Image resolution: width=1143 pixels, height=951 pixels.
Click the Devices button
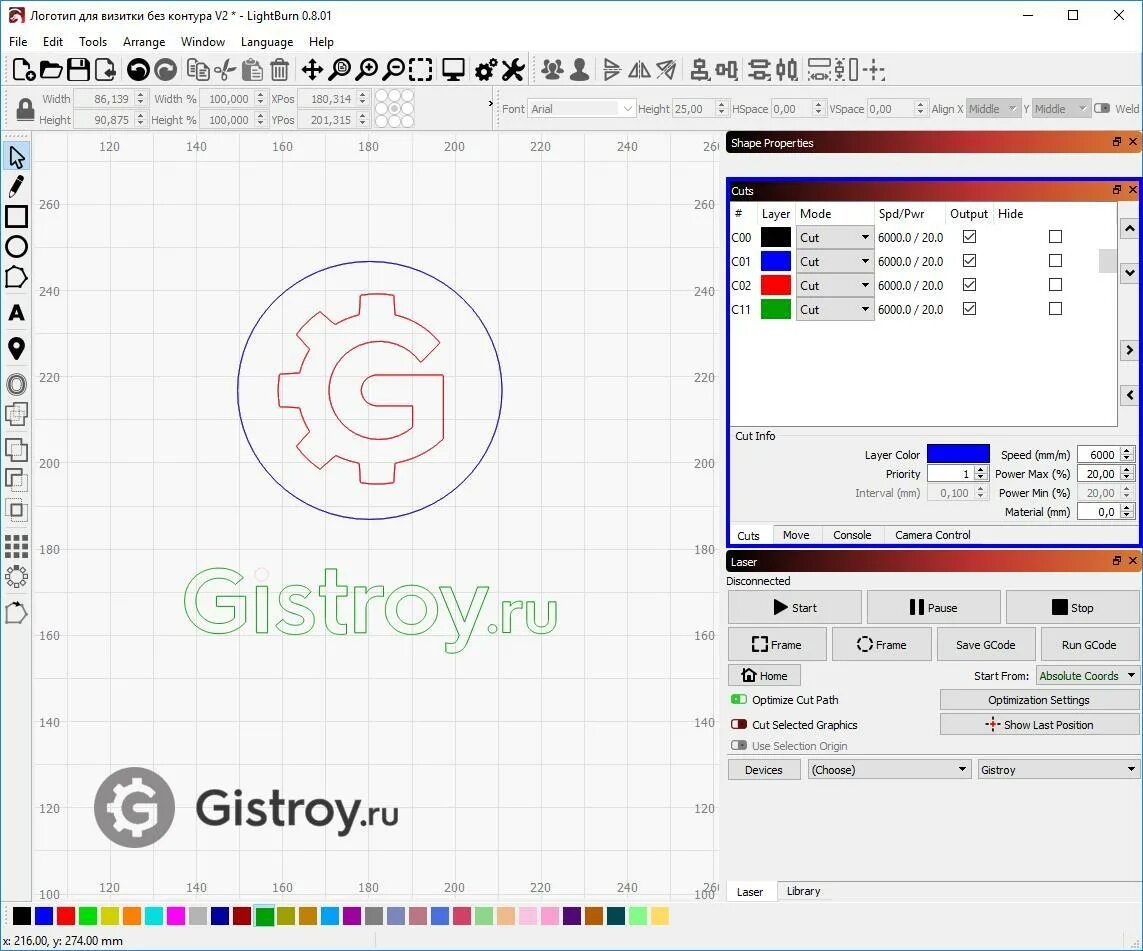pos(763,770)
